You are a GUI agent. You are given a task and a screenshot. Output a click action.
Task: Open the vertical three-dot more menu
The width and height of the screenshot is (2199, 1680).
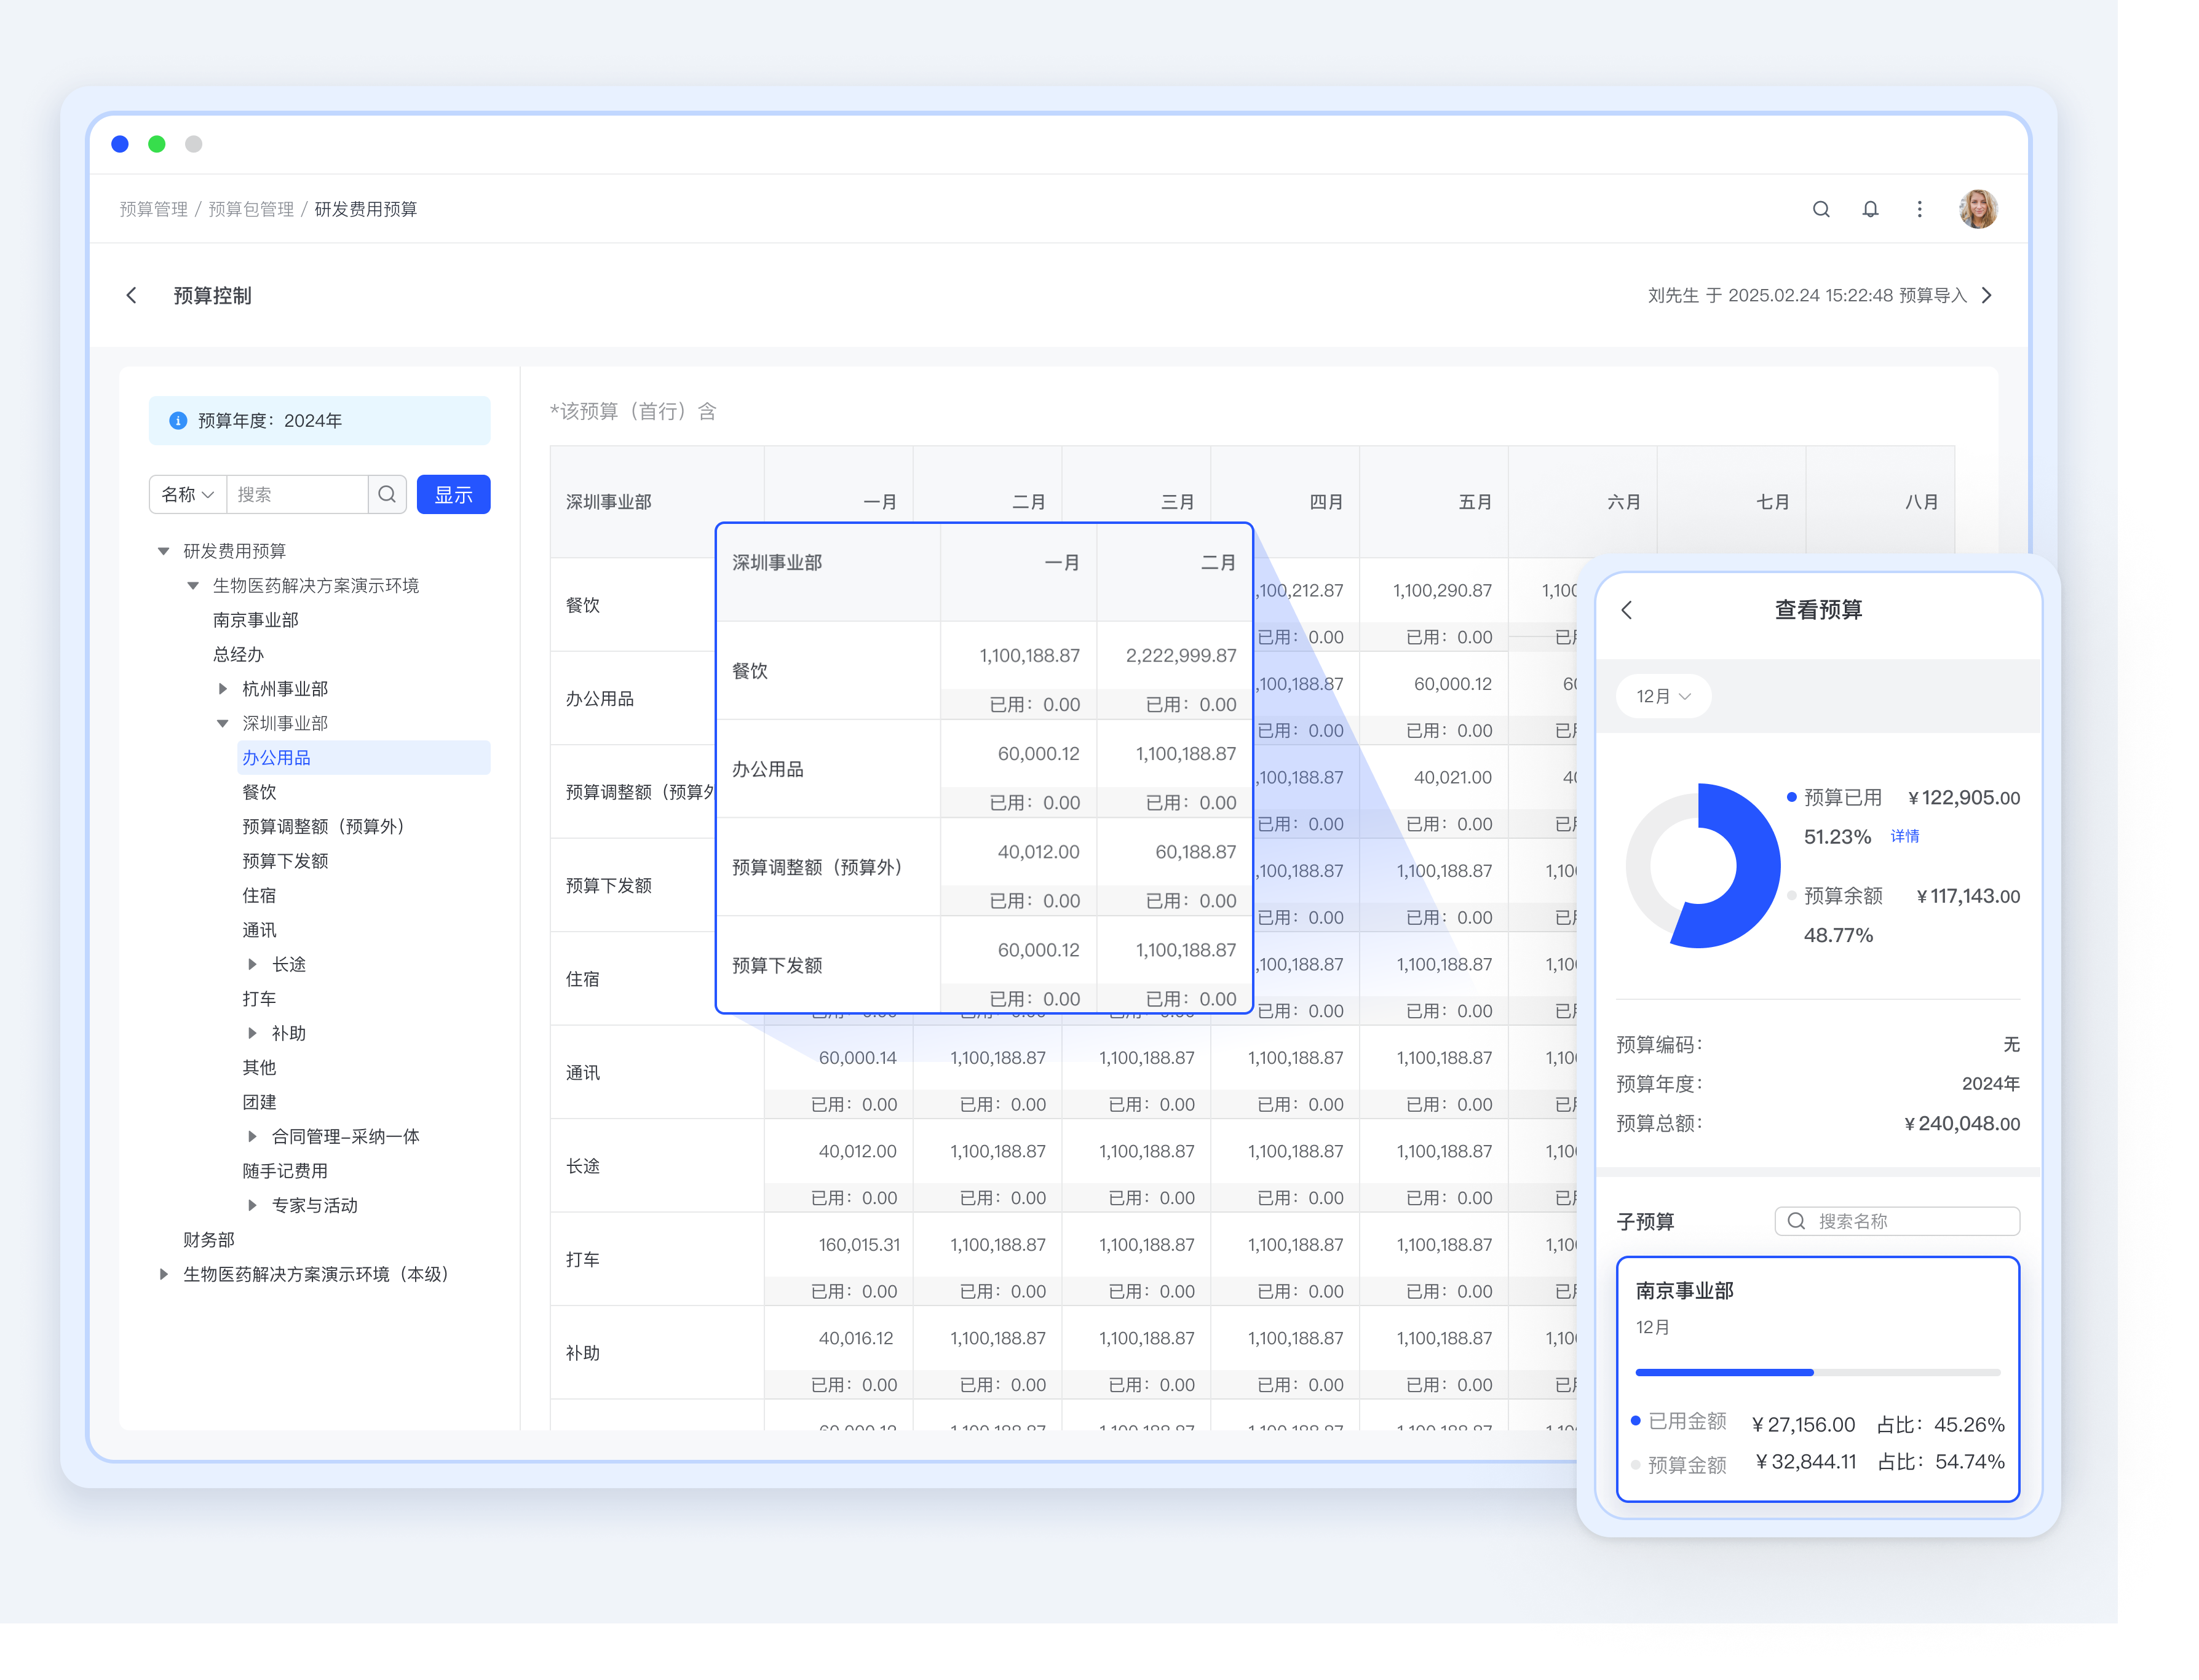[1919, 209]
